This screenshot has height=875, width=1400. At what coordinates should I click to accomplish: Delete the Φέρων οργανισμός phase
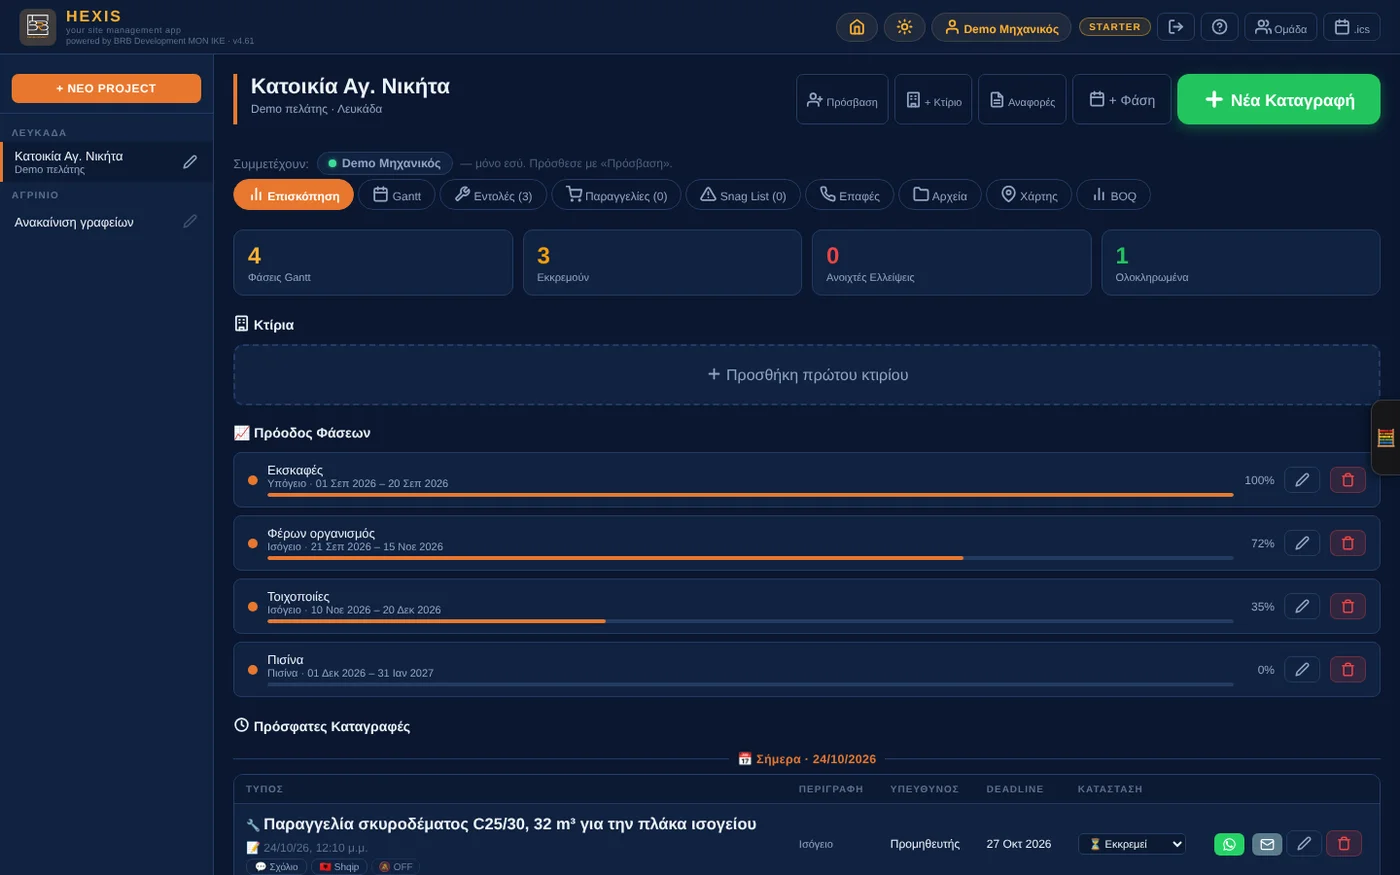tap(1347, 543)
